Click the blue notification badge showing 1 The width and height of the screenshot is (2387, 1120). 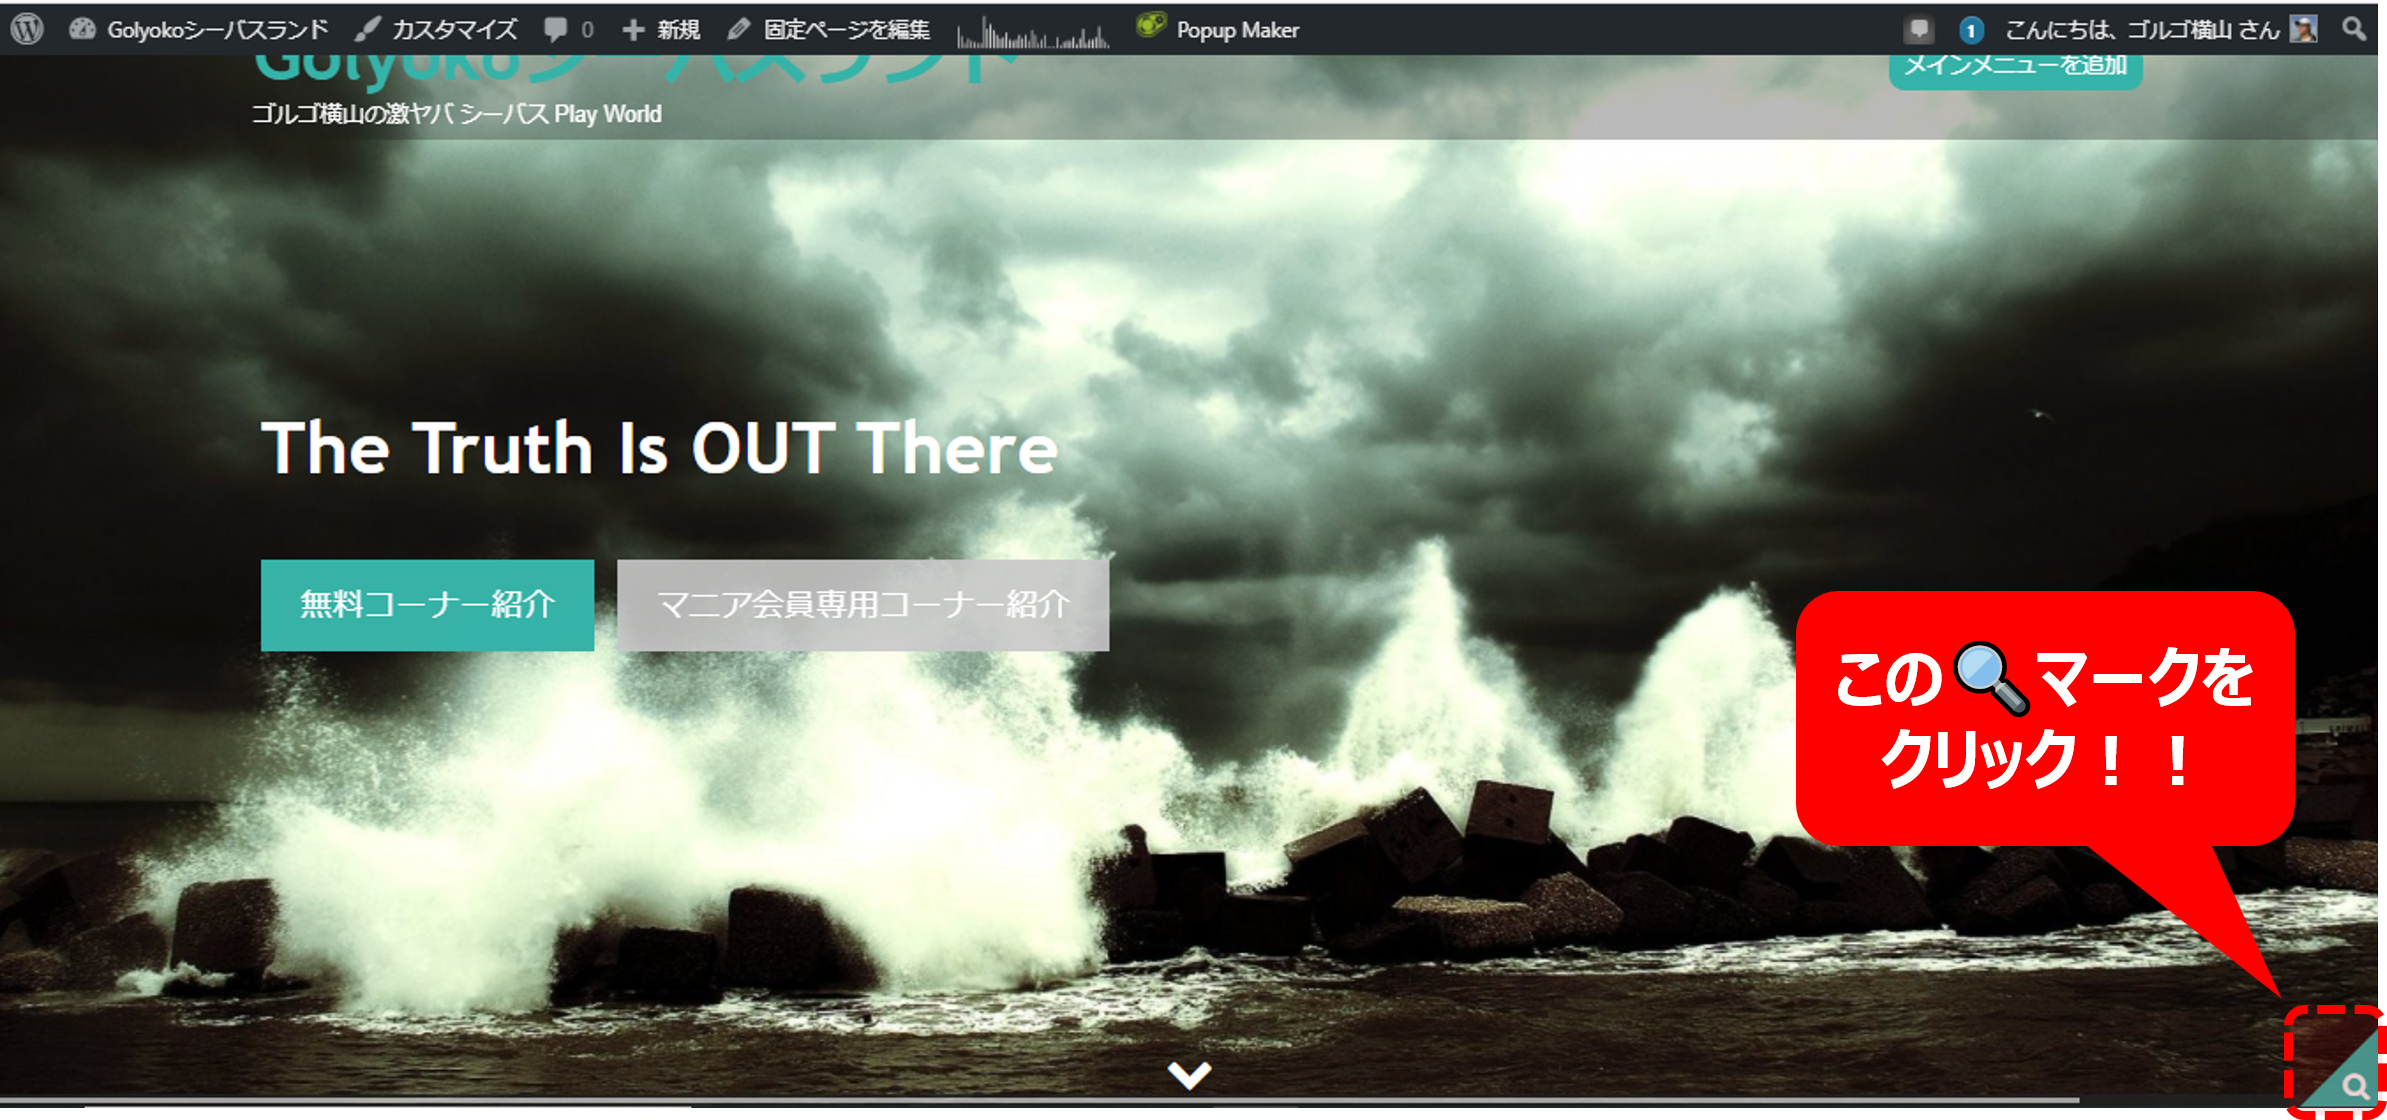tap(1970, 30)
